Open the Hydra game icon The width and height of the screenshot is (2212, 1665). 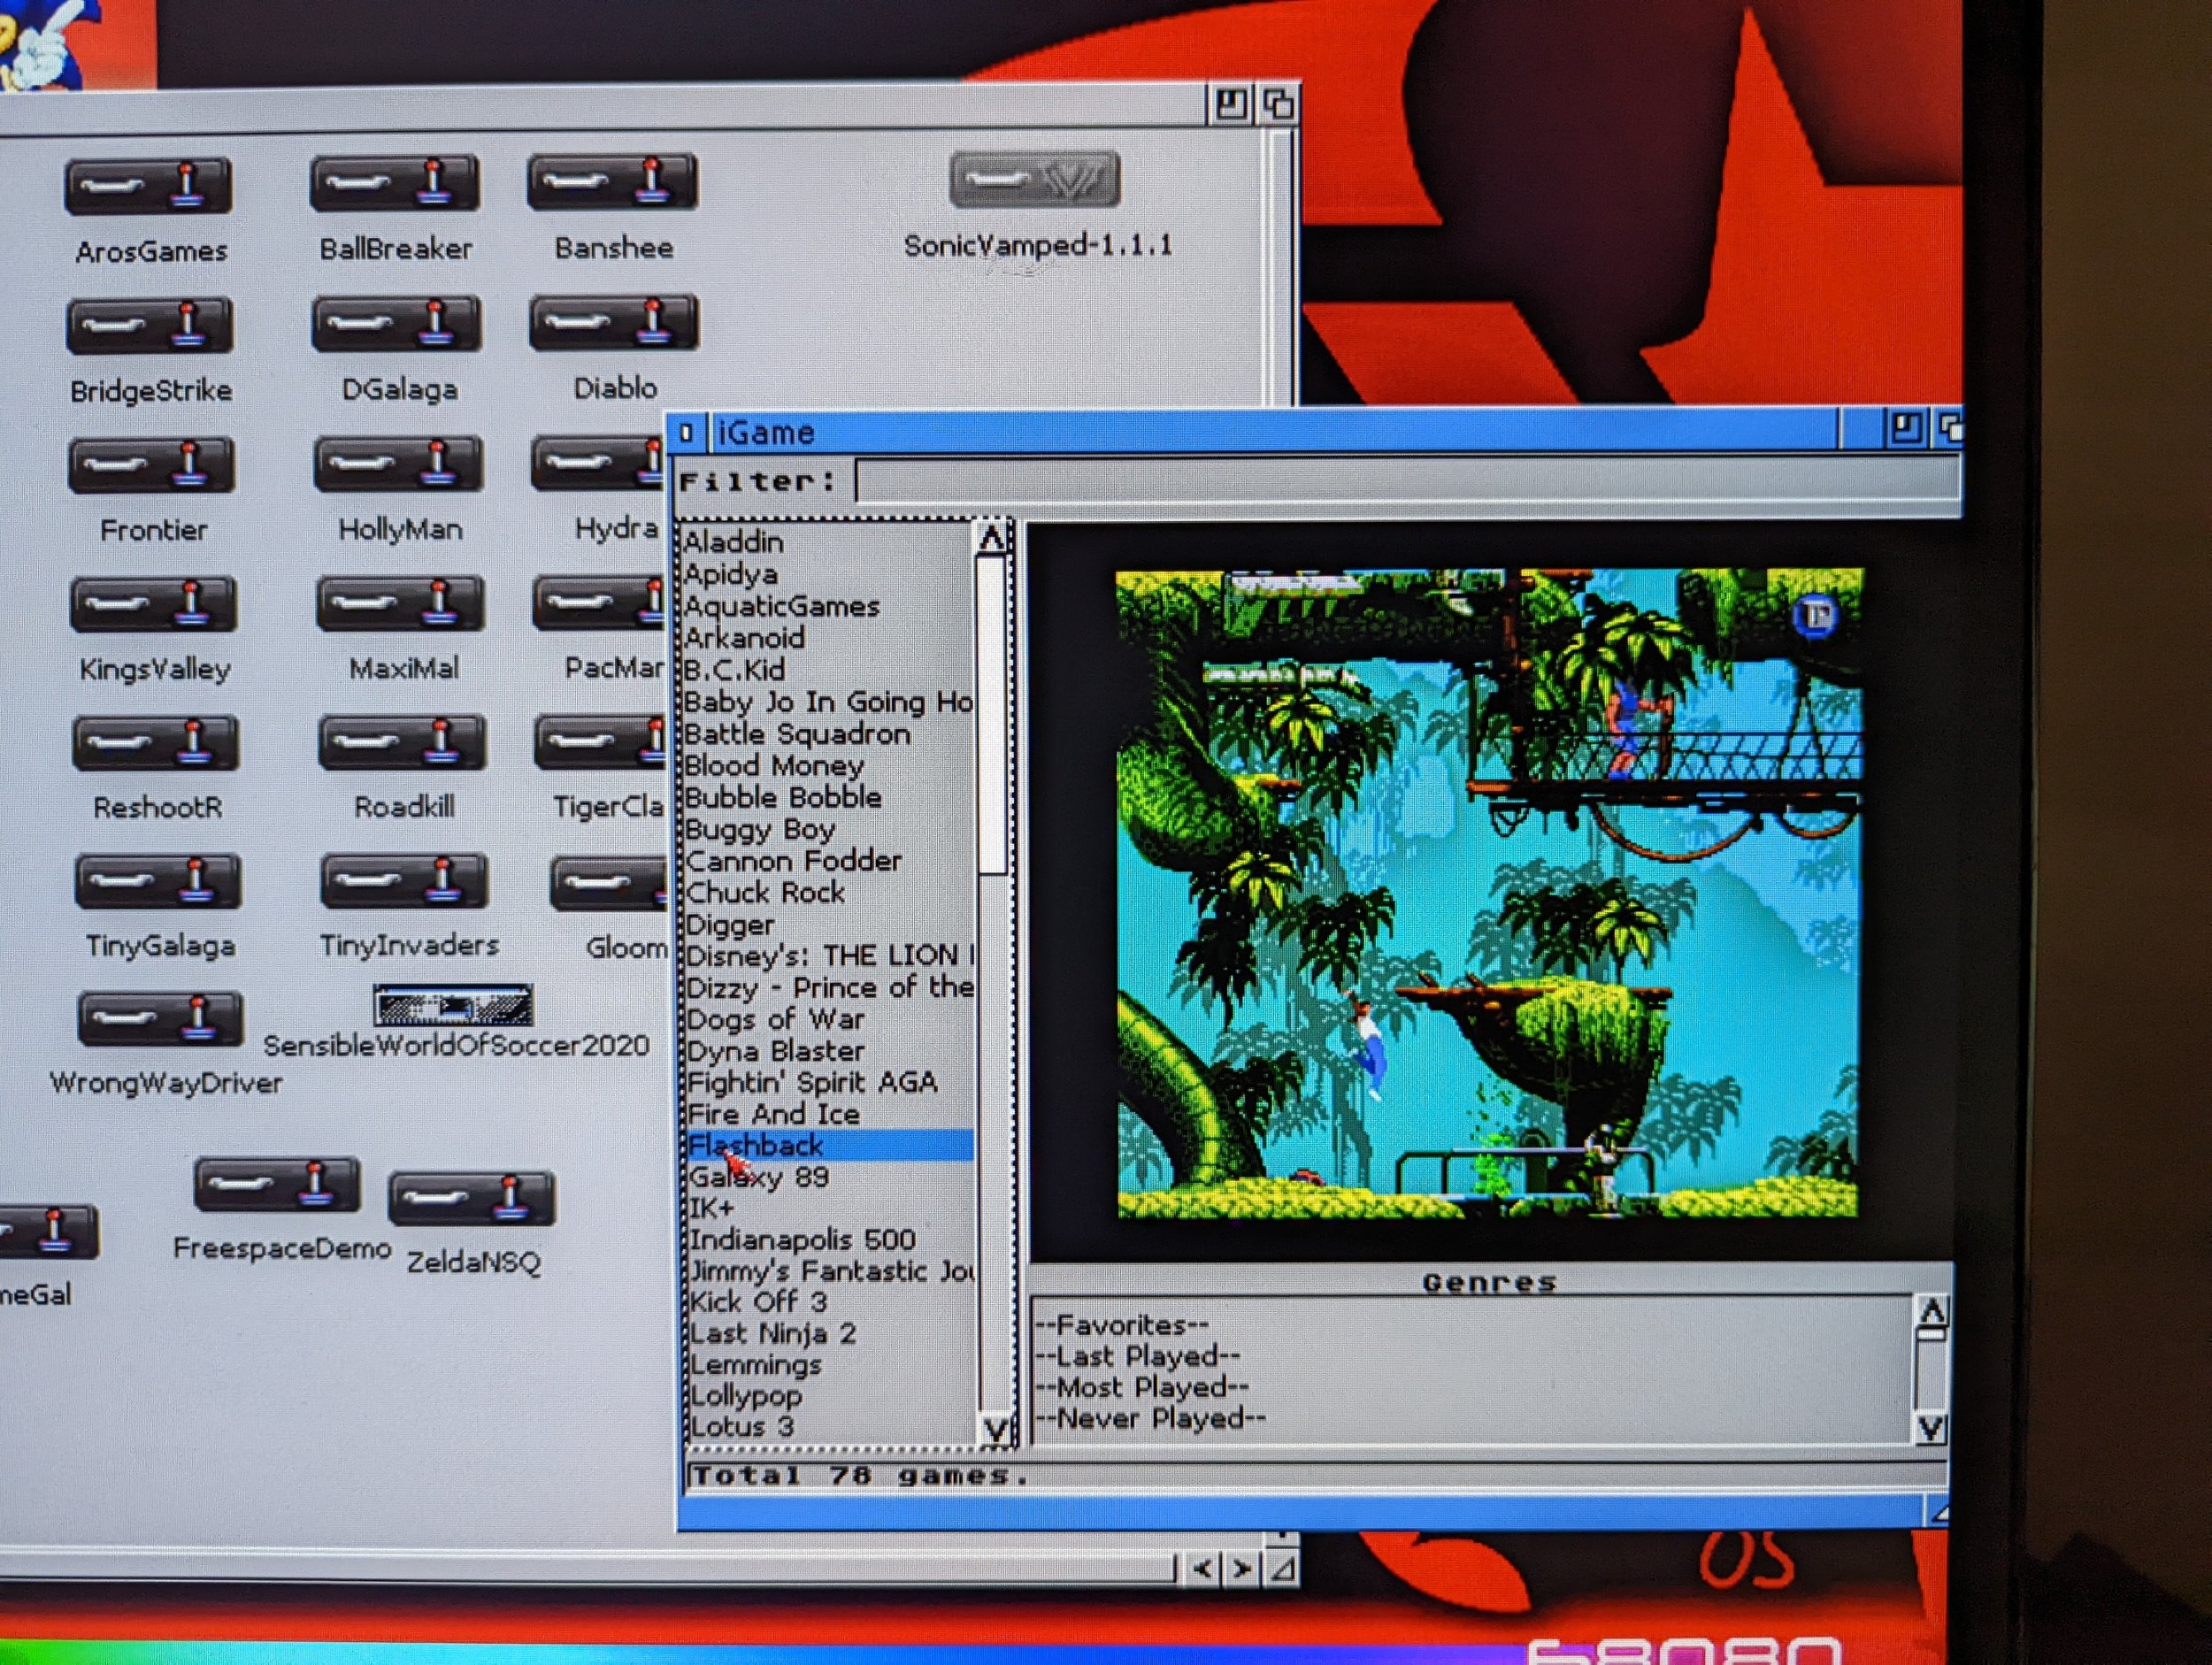598,463
